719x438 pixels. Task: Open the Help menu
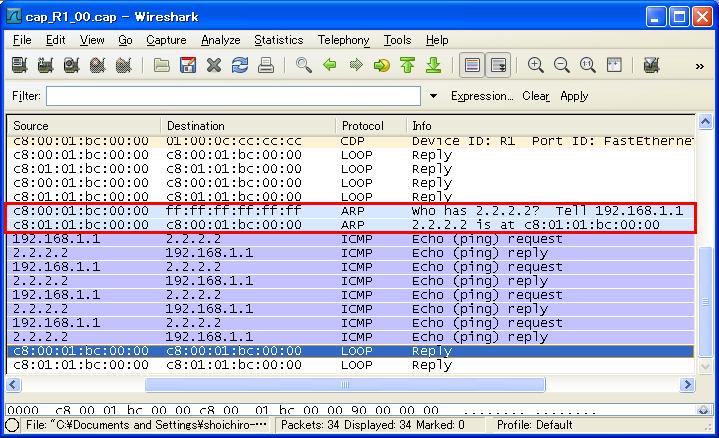437,40
